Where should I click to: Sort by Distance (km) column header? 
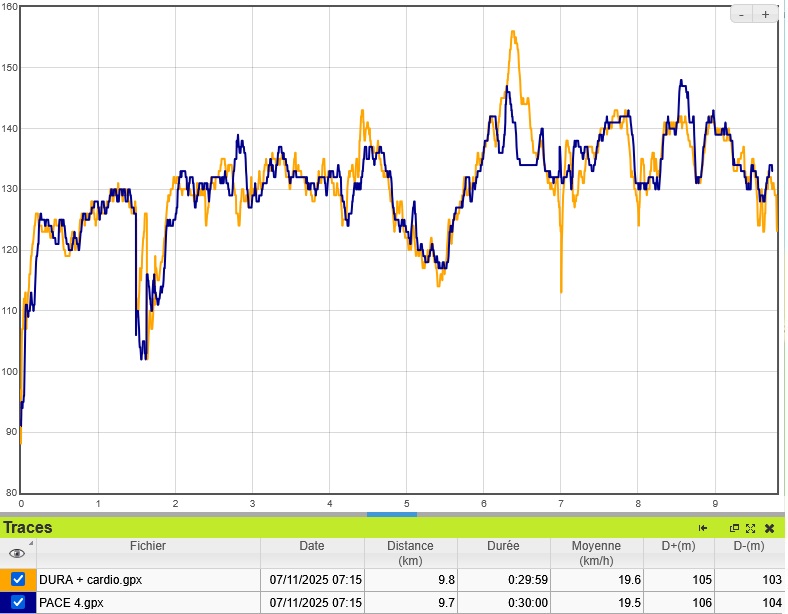410,553
